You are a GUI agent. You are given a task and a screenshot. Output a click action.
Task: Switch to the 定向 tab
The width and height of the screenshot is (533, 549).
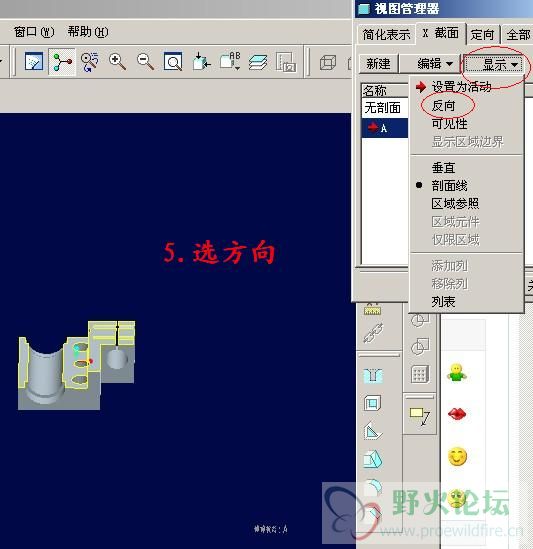pyautogui.click(x=482, y=35)
